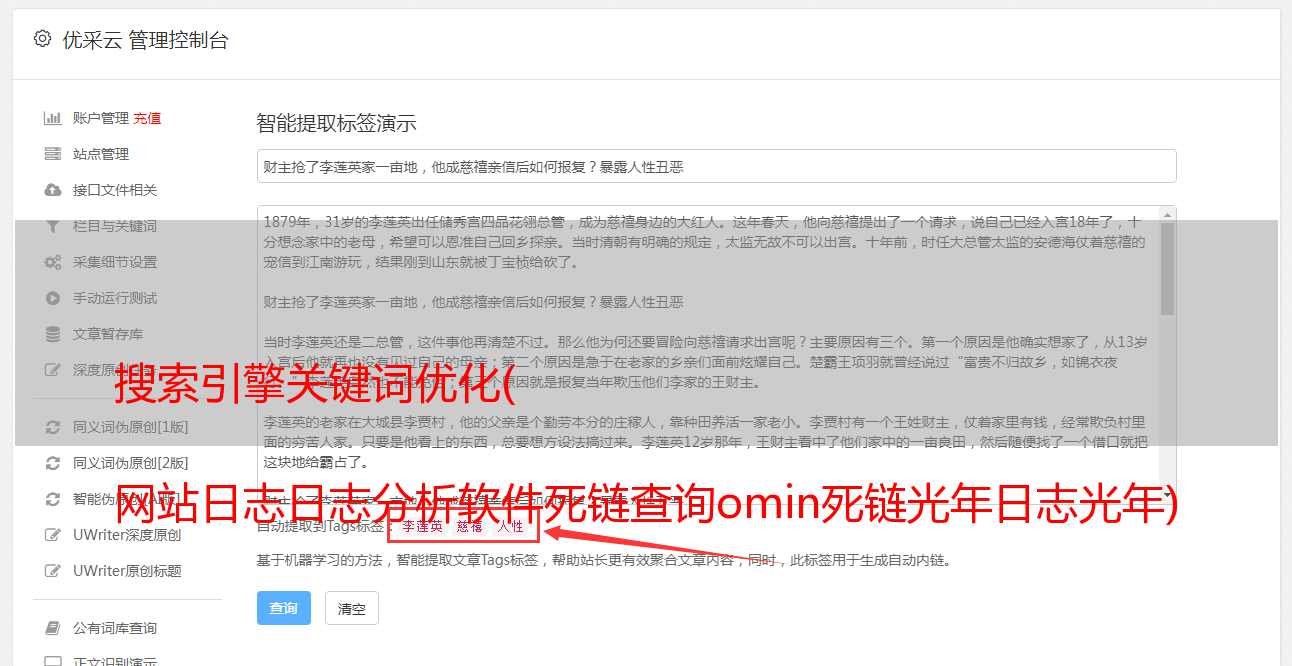1292x666 pixels.
Task: Click edit icon beside UWriter深度原创
Action: tap(52, 535)
